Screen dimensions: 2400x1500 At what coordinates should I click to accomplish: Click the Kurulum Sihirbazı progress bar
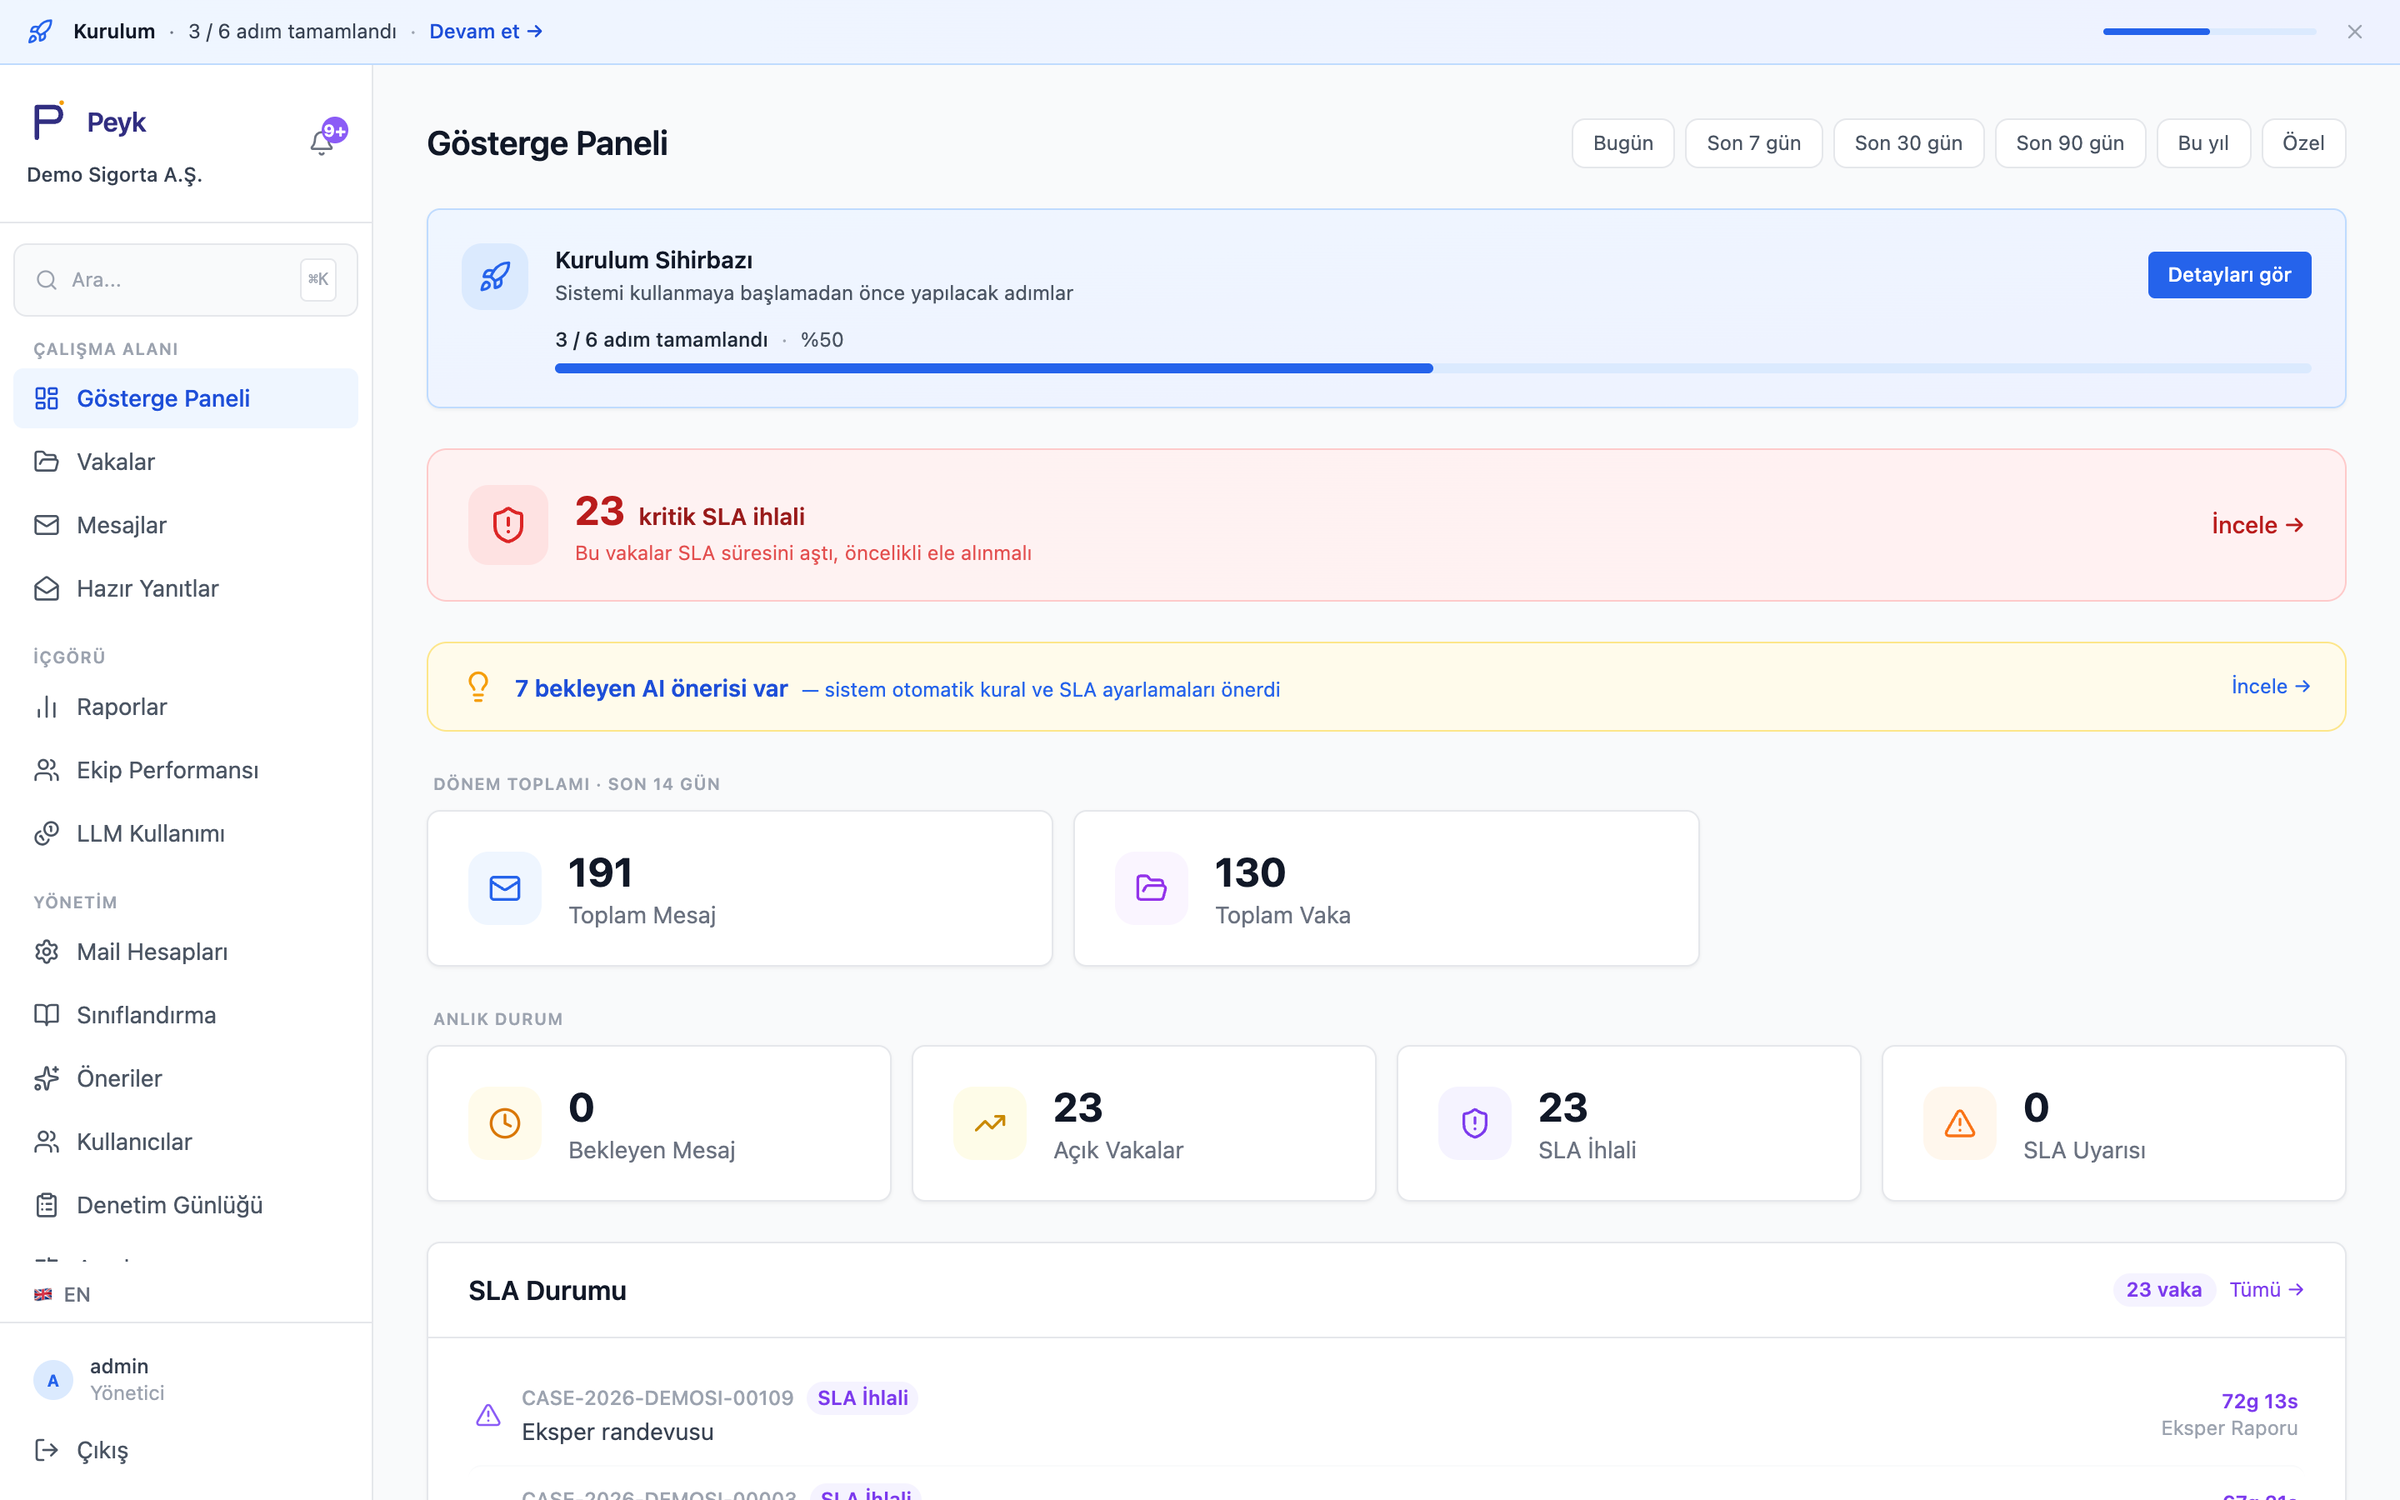coord(1432,369)
